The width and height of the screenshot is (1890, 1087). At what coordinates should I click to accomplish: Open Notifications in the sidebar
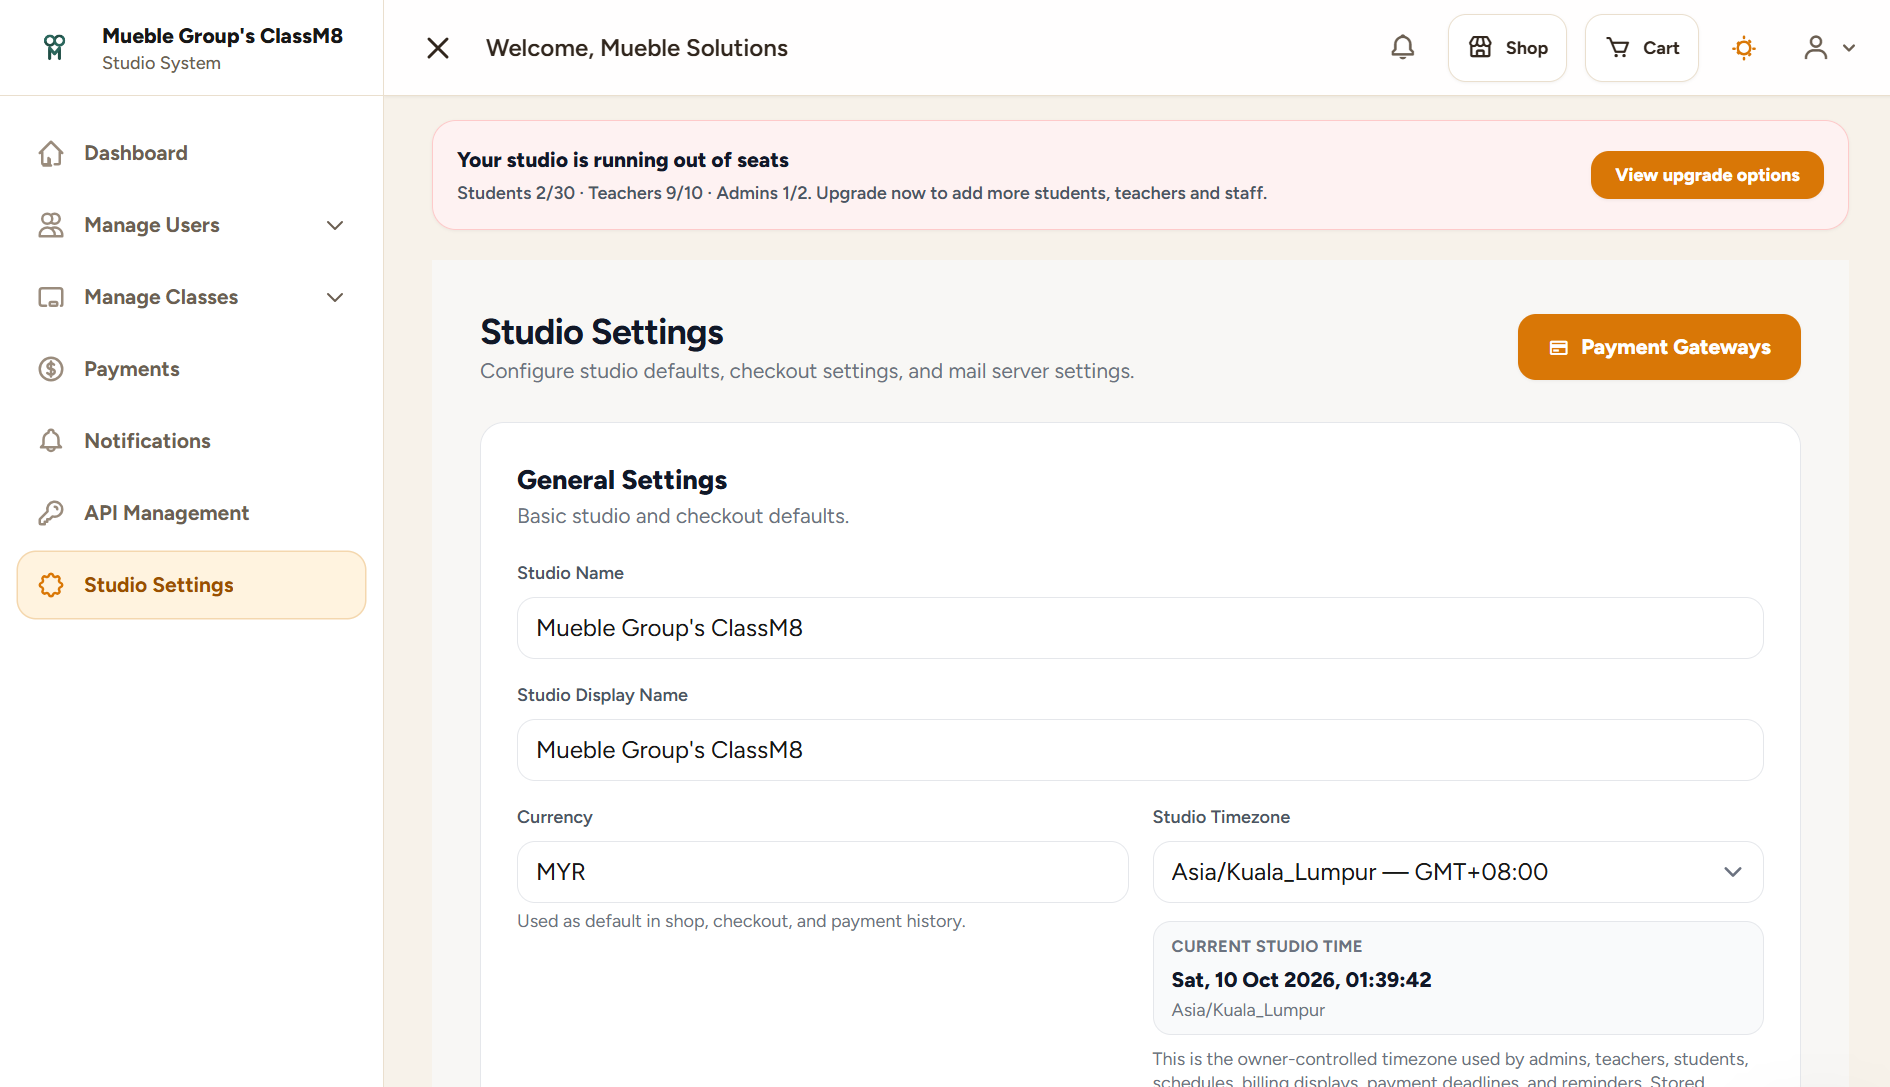click(192, 441)
